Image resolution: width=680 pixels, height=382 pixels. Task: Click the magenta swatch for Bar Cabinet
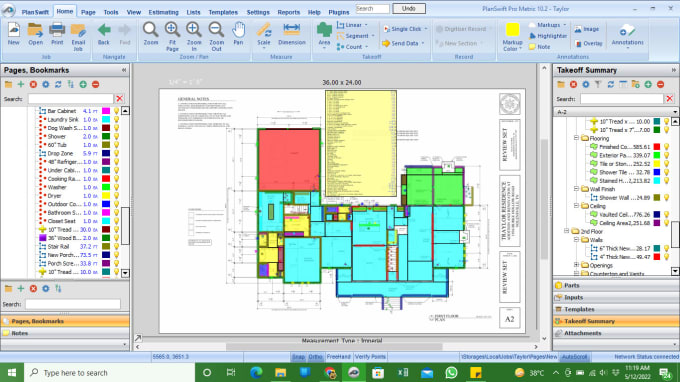[x=106, y=111]
